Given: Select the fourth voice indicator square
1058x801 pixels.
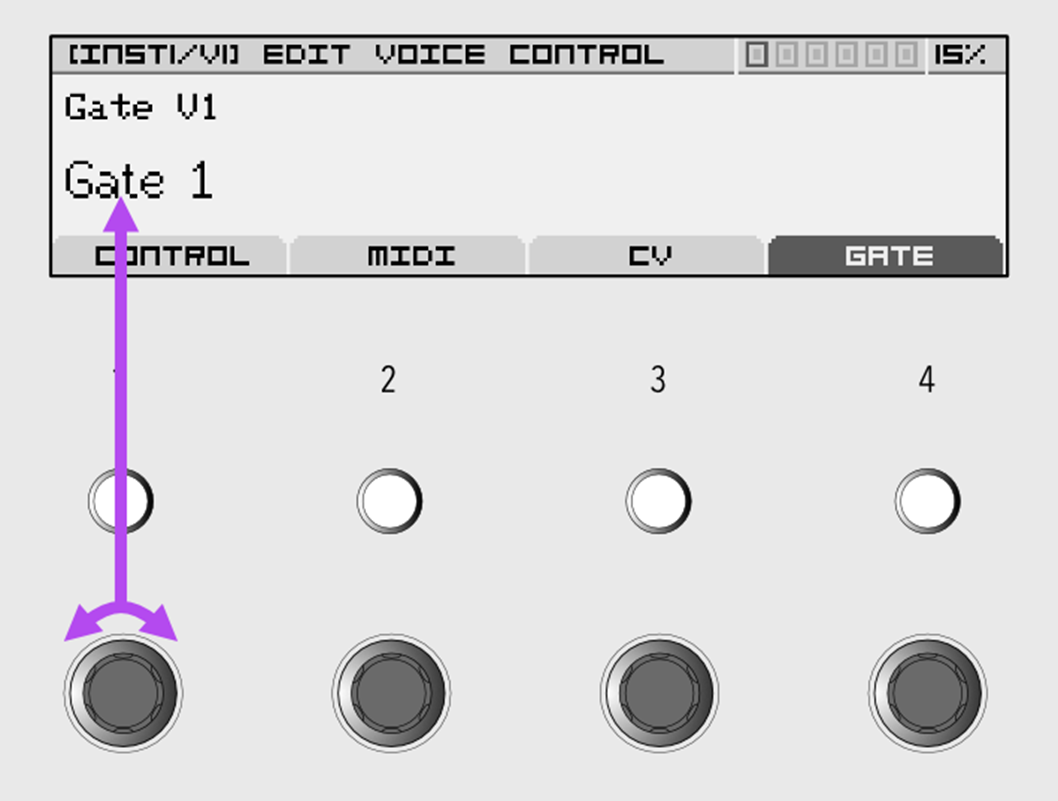Looking at the screenshot, I should (846, 55).
